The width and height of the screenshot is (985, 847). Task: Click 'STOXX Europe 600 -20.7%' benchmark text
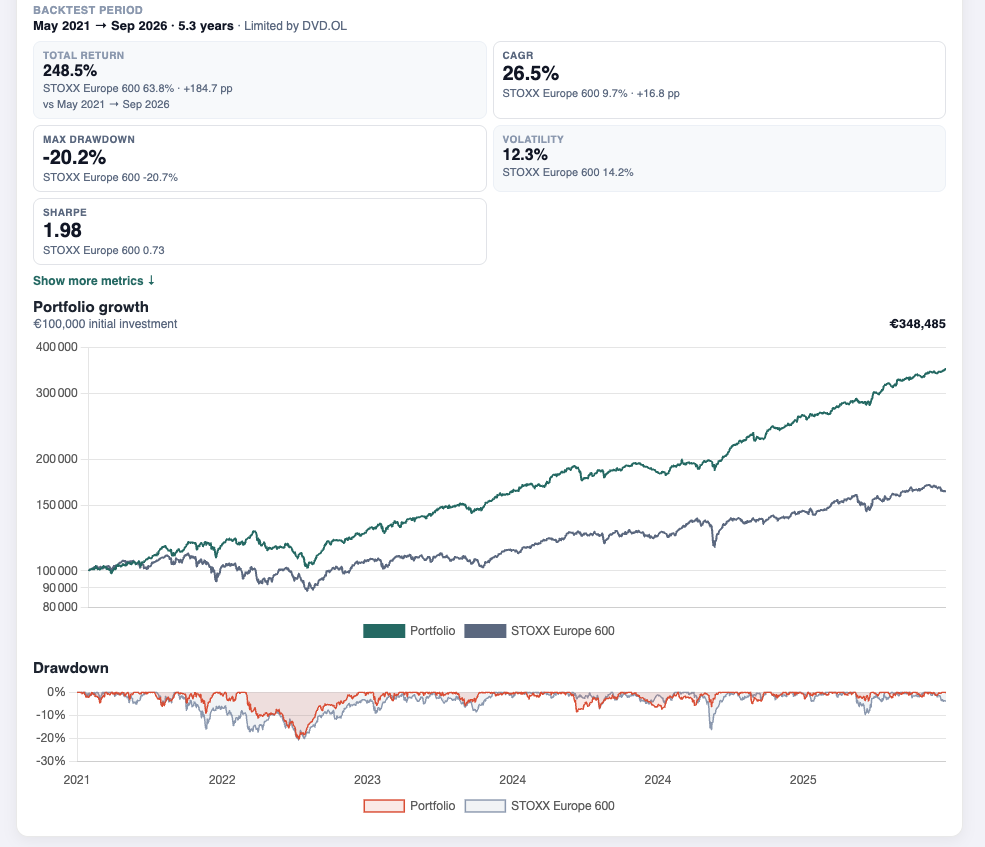click(x=111, y=177)
